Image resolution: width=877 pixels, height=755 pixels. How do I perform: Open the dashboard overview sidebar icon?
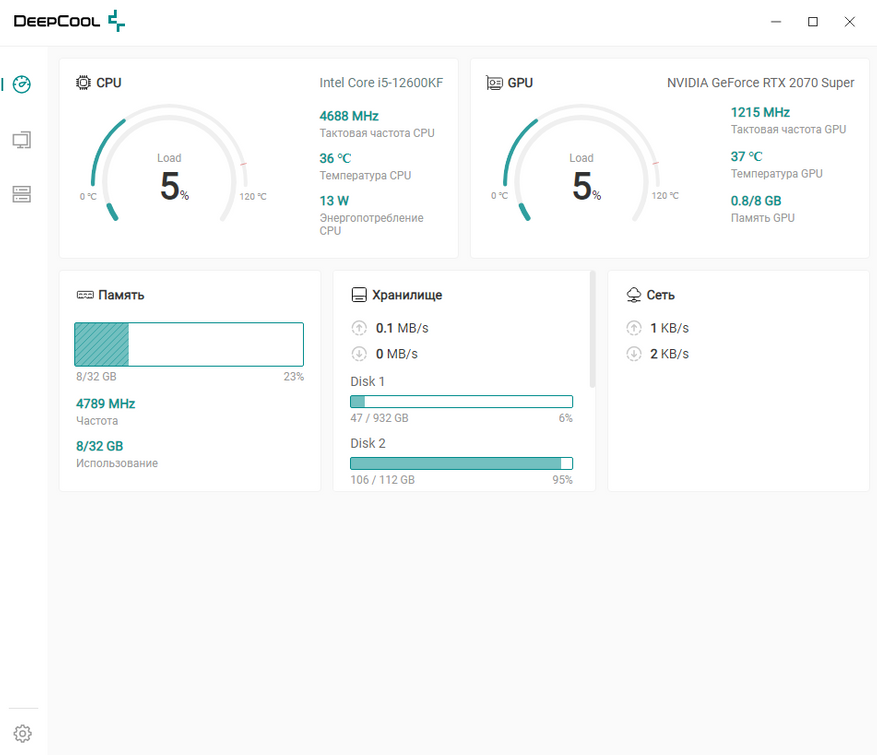point(22,84)
